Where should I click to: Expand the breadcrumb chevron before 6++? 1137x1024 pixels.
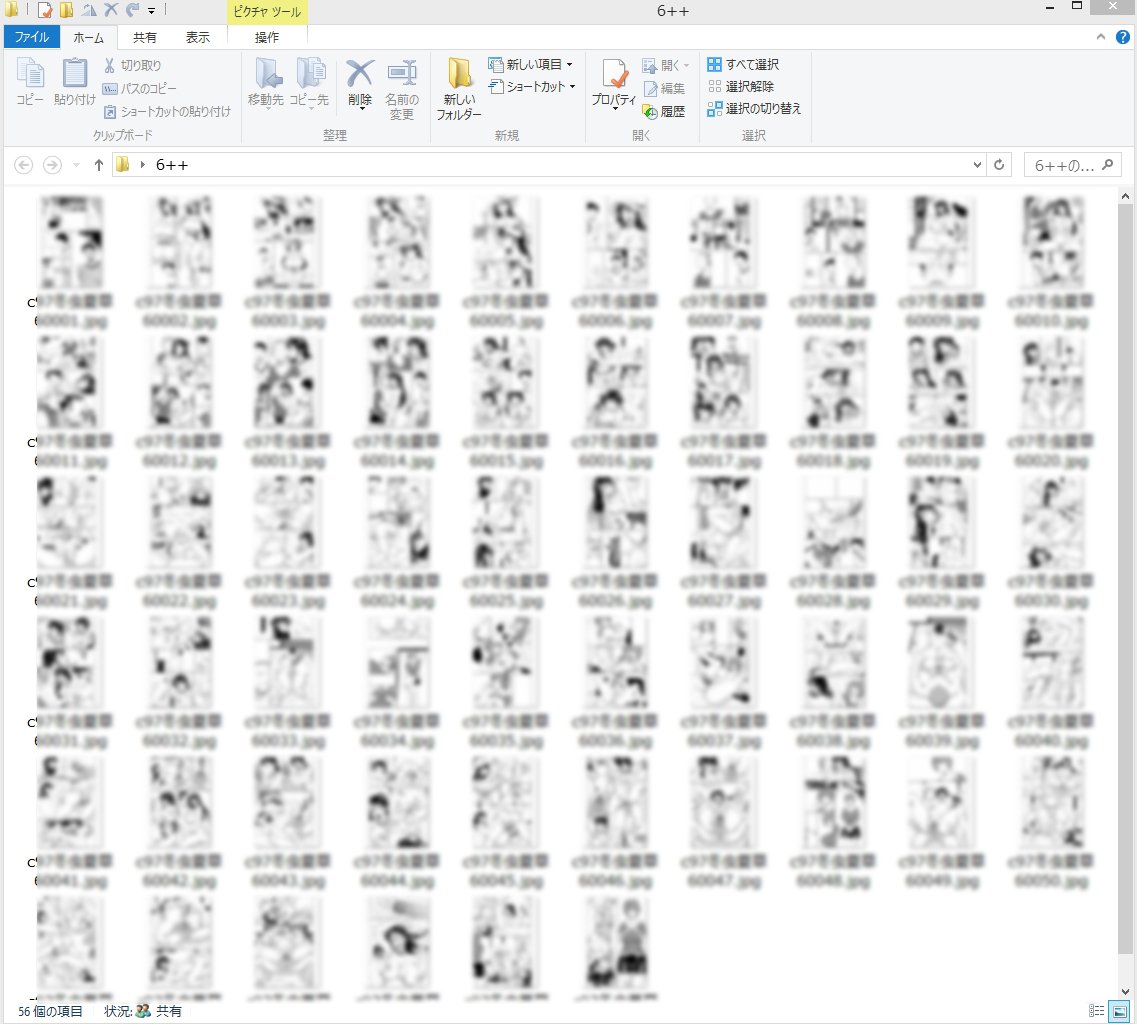[143, 165]
